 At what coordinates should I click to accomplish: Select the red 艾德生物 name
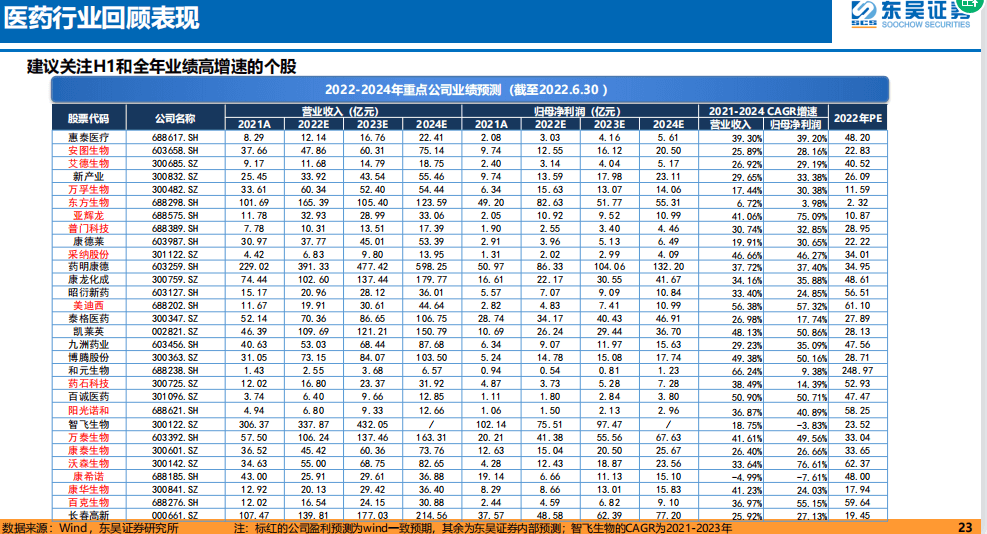point(89,163)
